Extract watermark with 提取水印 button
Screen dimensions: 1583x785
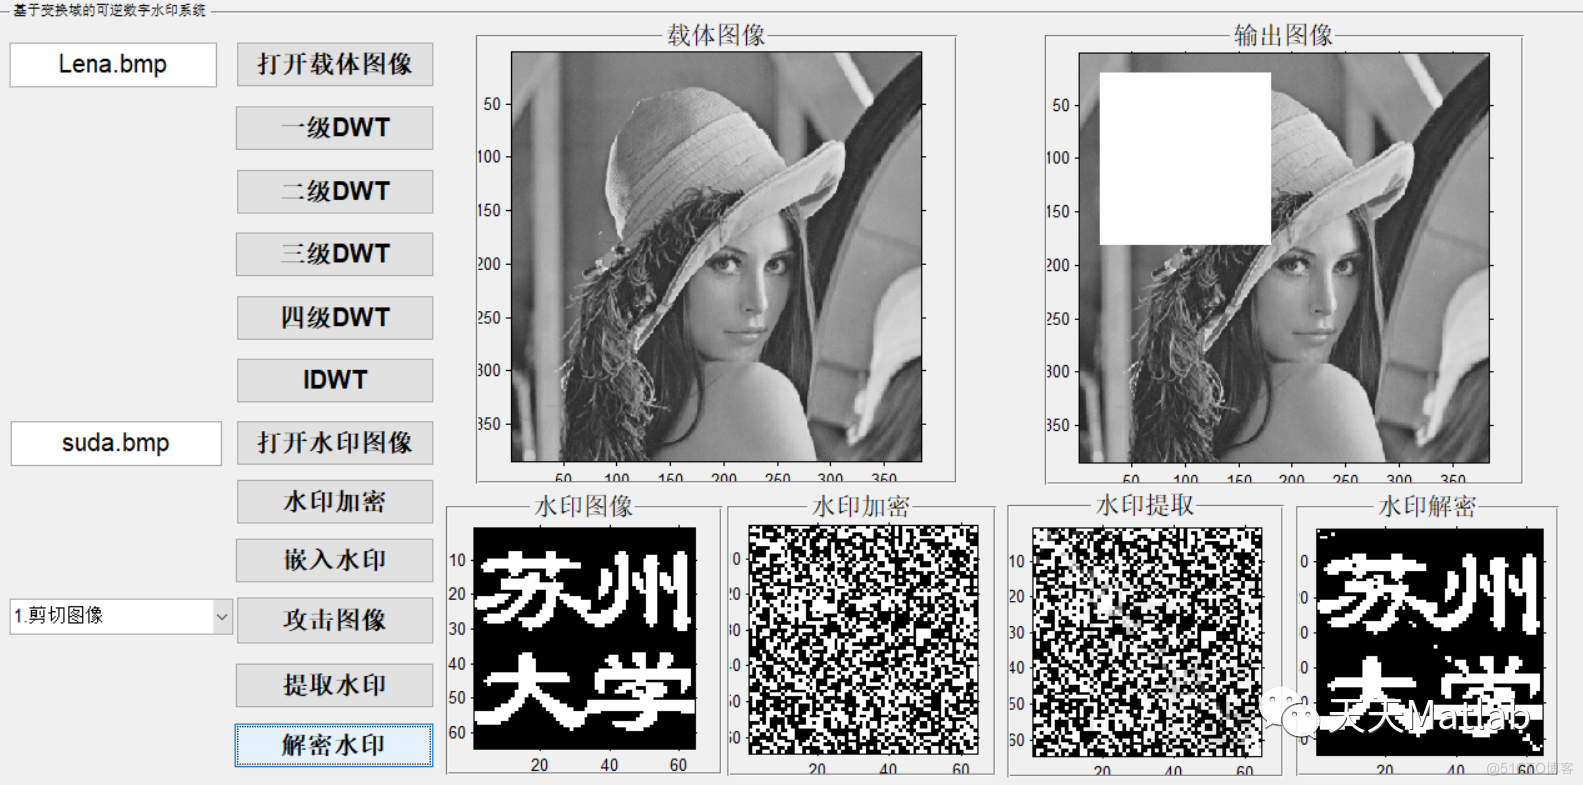(335, 685)
